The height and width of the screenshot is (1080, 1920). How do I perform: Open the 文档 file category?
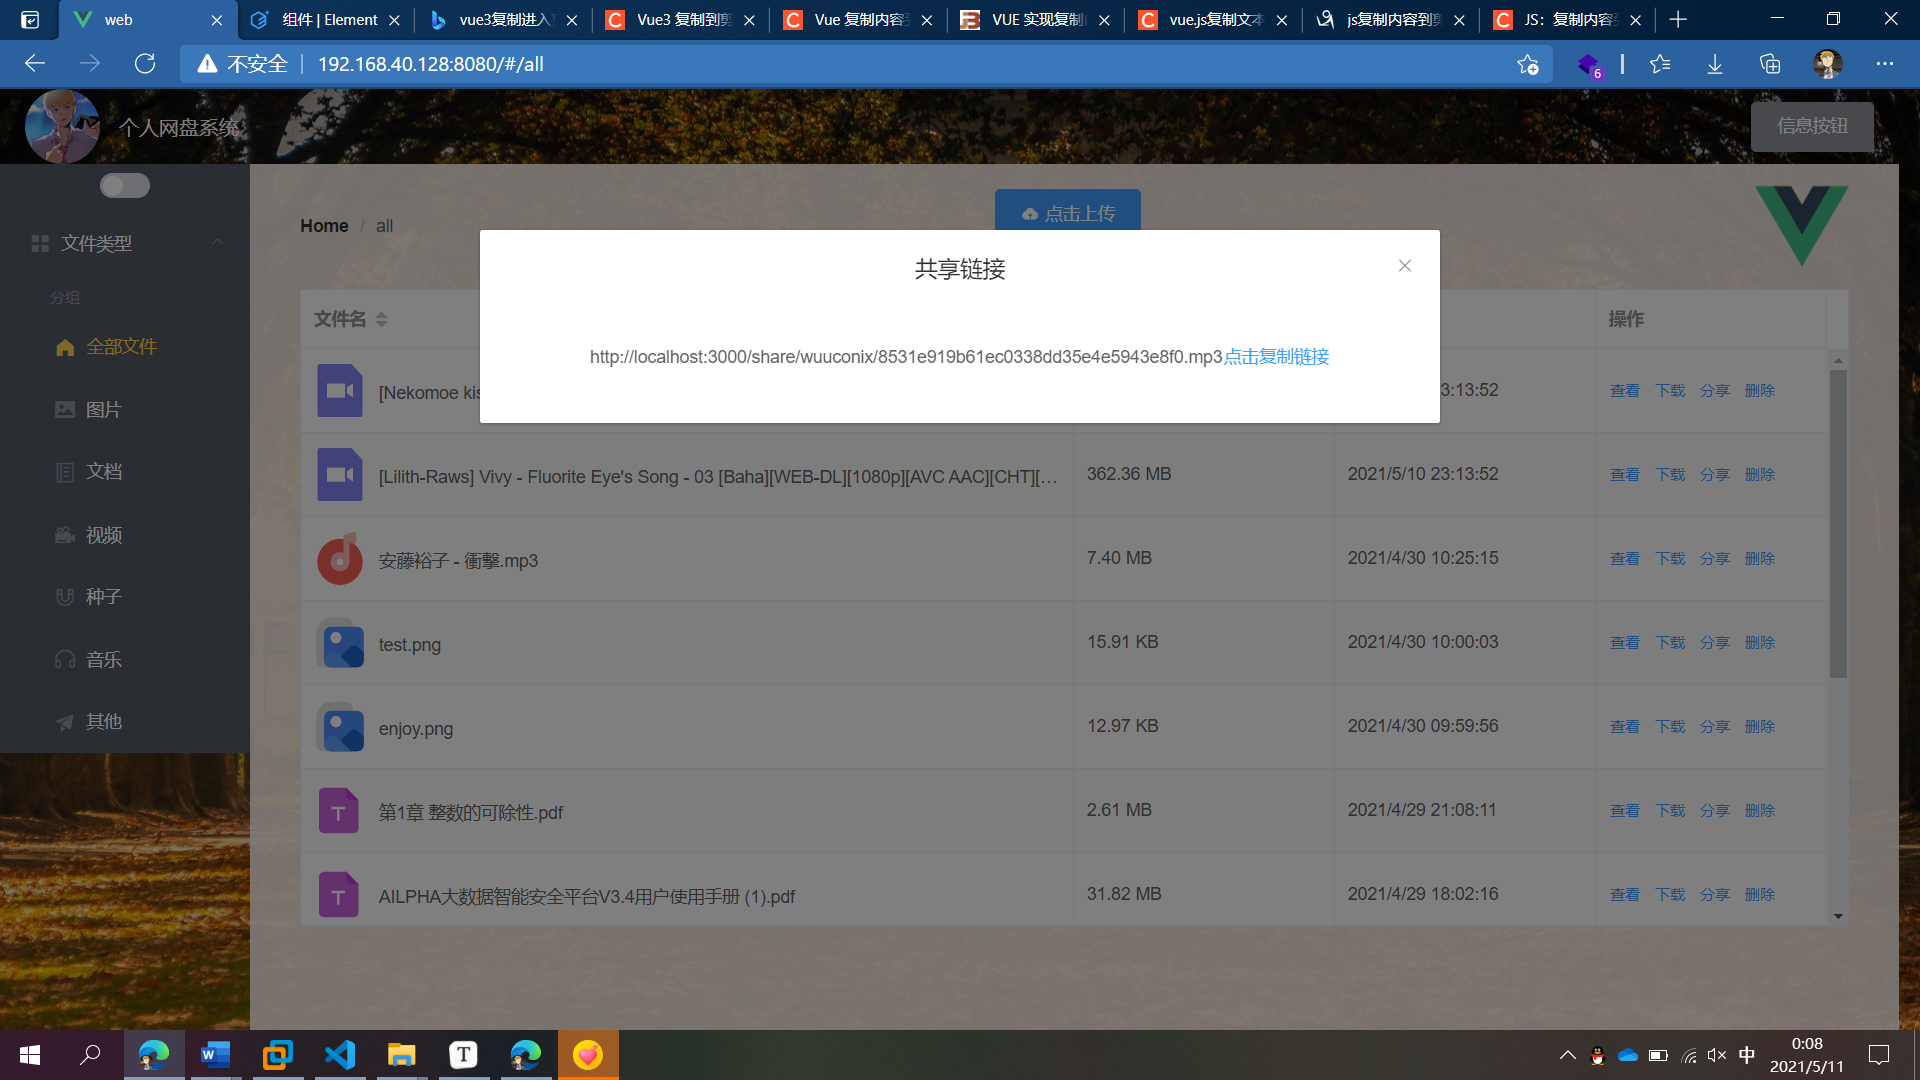click(x=103, y=471)
